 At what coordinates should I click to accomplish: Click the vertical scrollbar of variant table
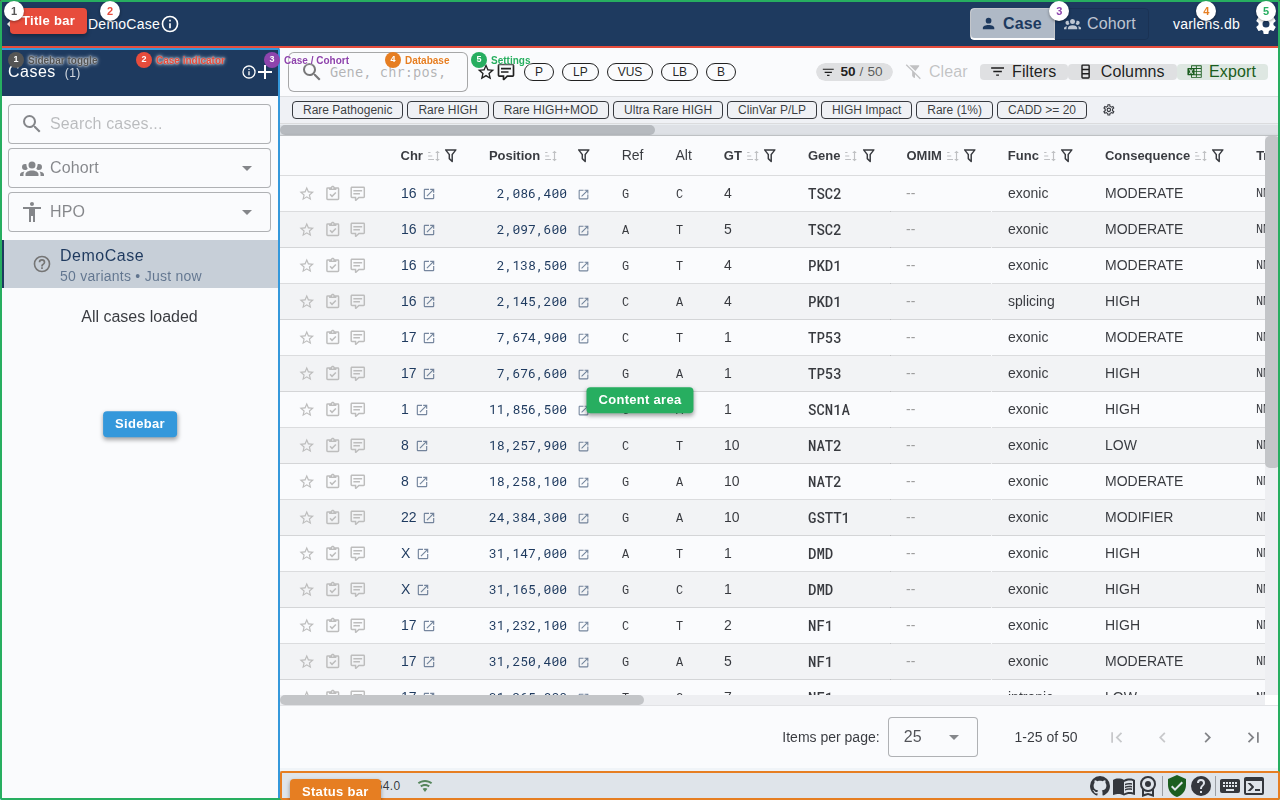coord(1272,300)
